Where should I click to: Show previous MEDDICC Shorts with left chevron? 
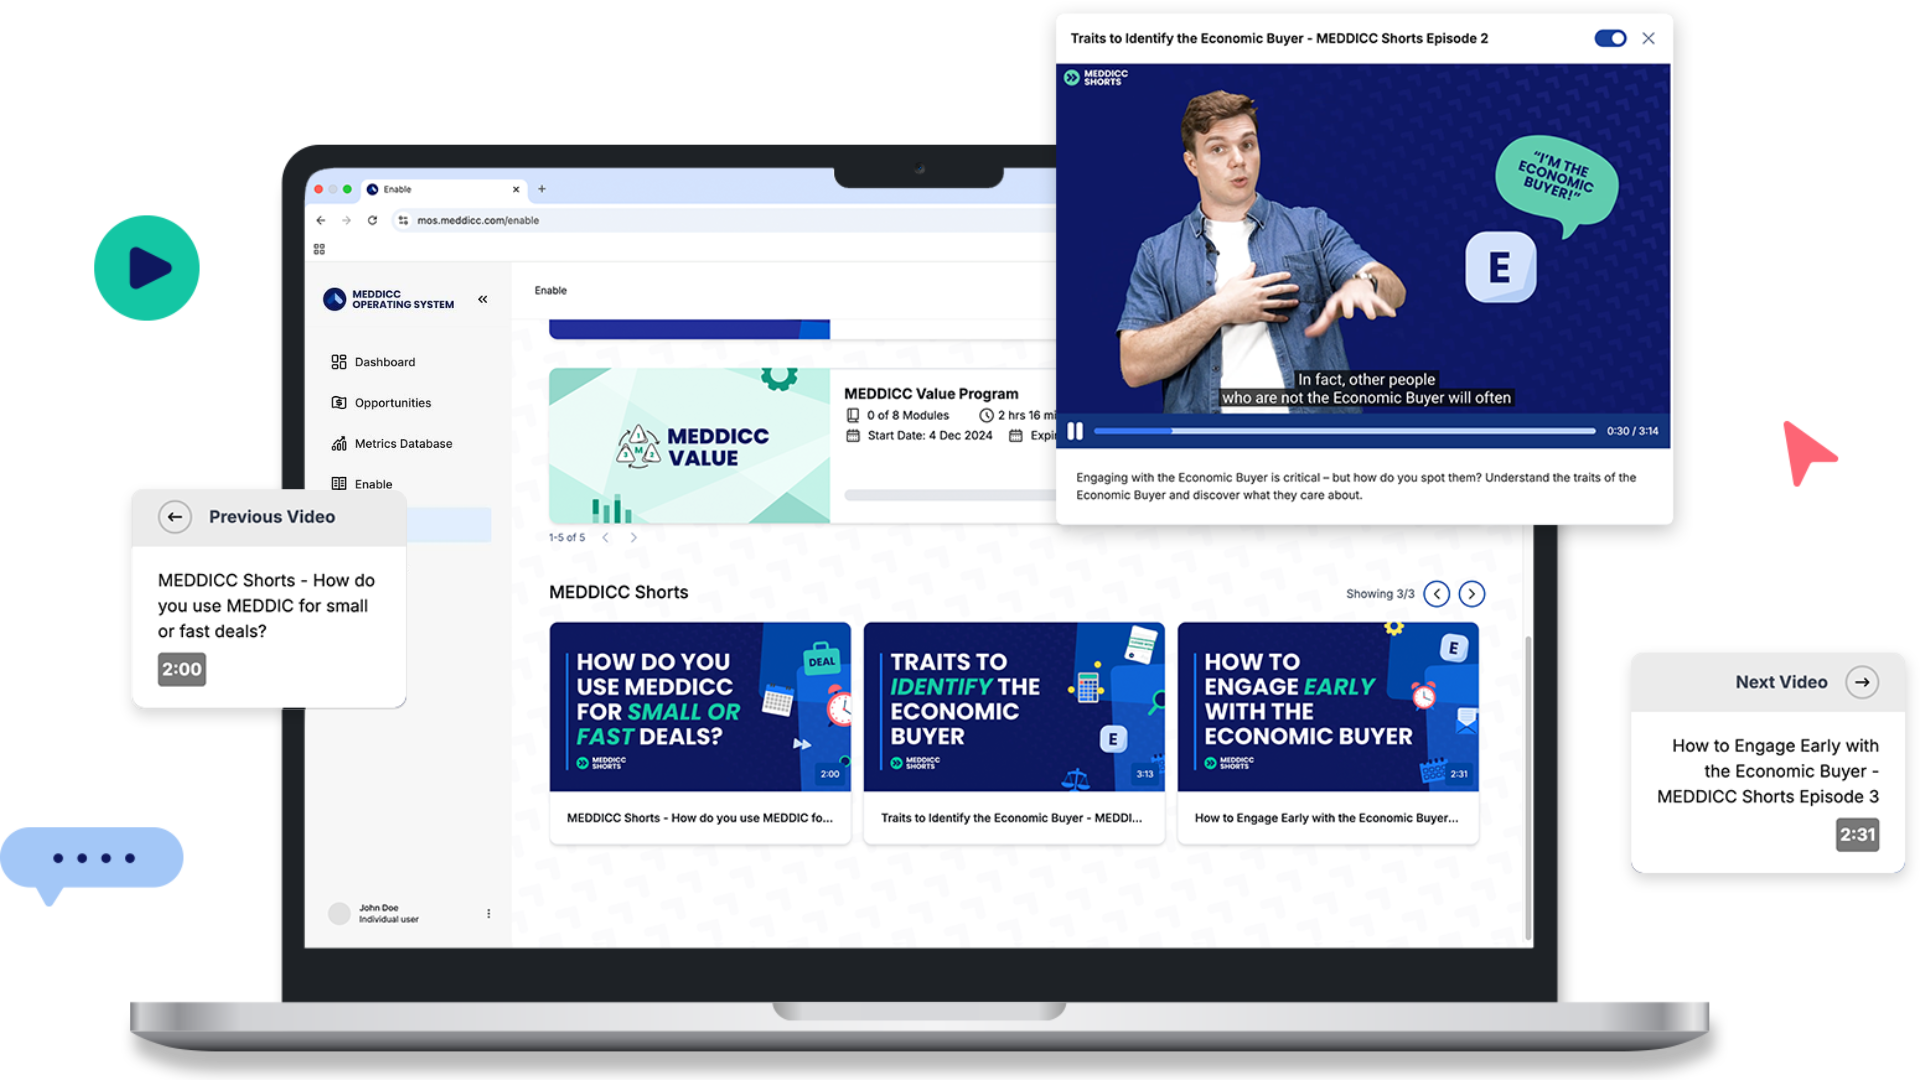(x=1437, y=594)
